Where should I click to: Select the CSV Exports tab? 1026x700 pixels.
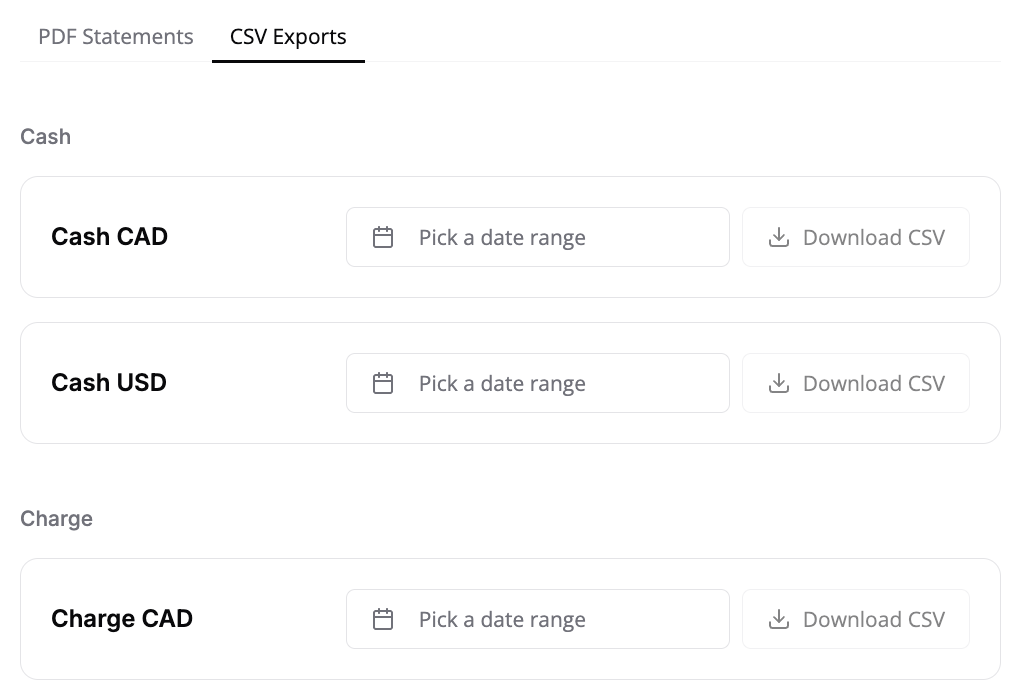click(288, 37)
